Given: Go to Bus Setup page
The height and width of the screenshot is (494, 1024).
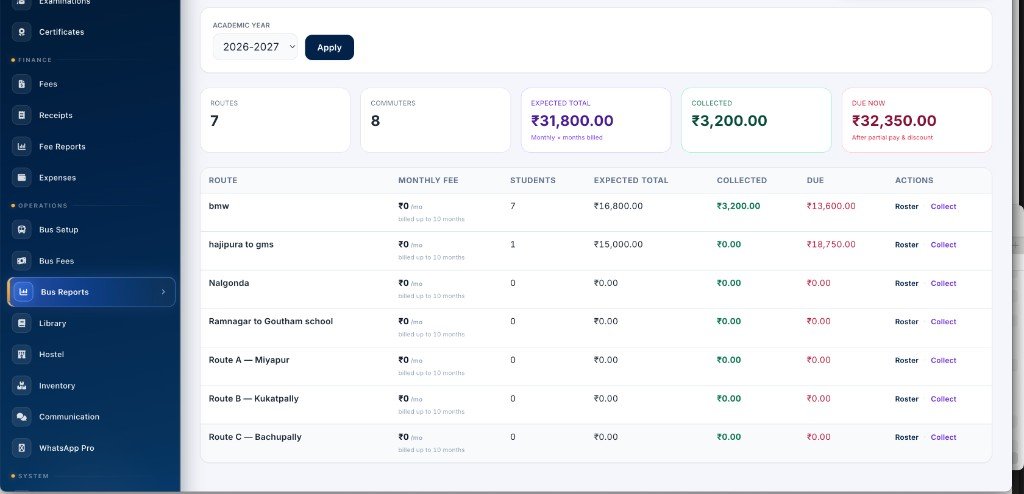Looking at the screenshot, I should (59, 230).
